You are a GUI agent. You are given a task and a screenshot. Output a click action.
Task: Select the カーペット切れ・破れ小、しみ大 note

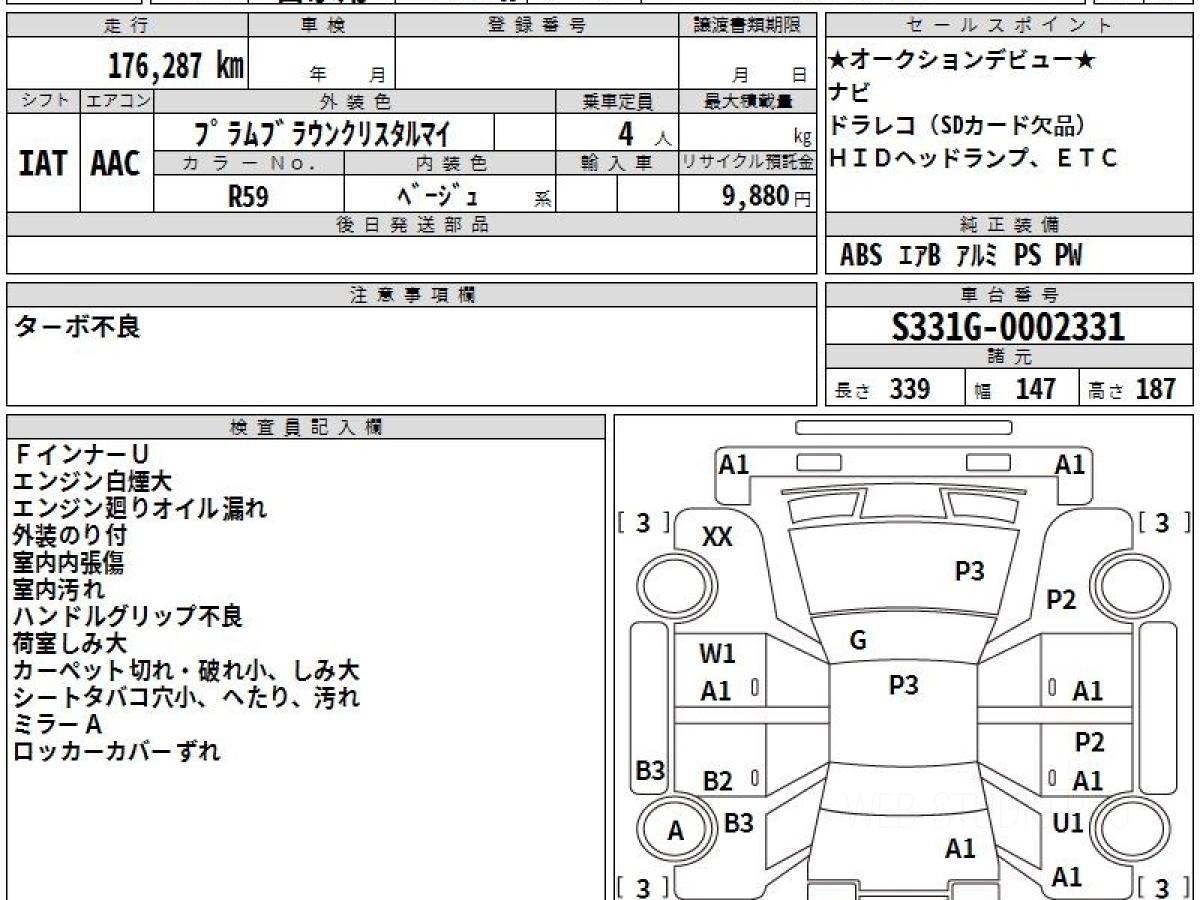pyautogui.click(x=187, y=670)
